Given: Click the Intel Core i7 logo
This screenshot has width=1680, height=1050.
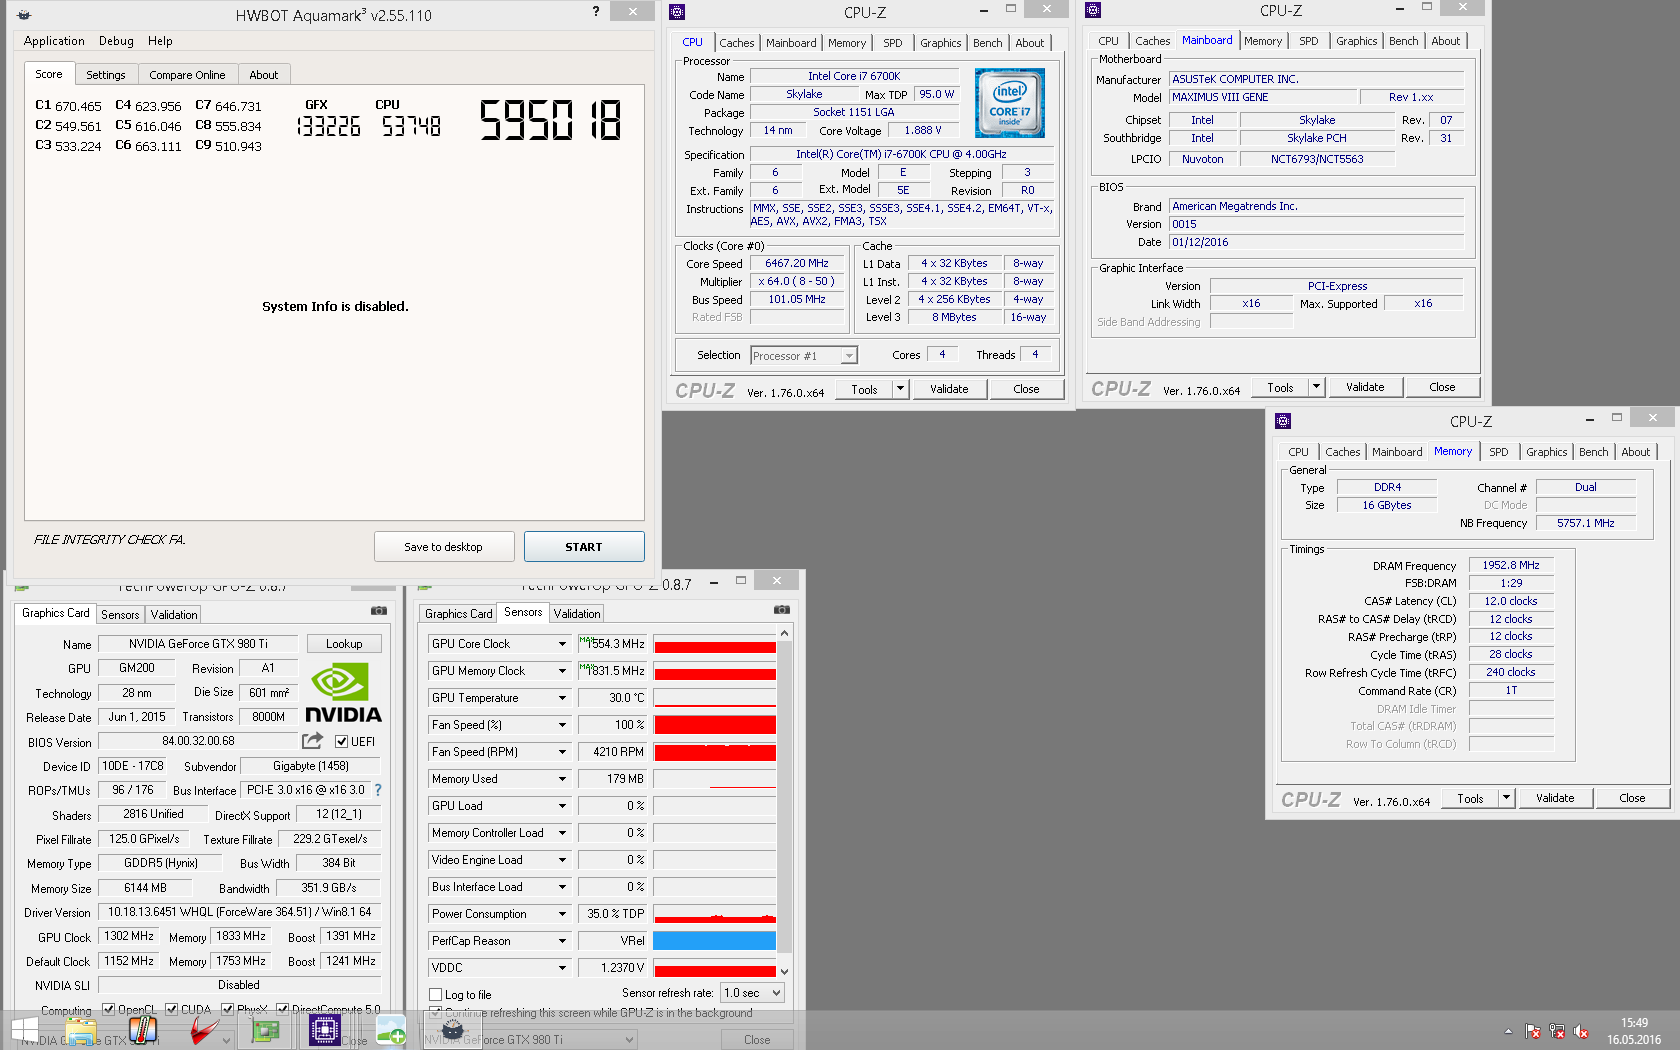Looking at the screenshot, I should tap(1010, 103).
